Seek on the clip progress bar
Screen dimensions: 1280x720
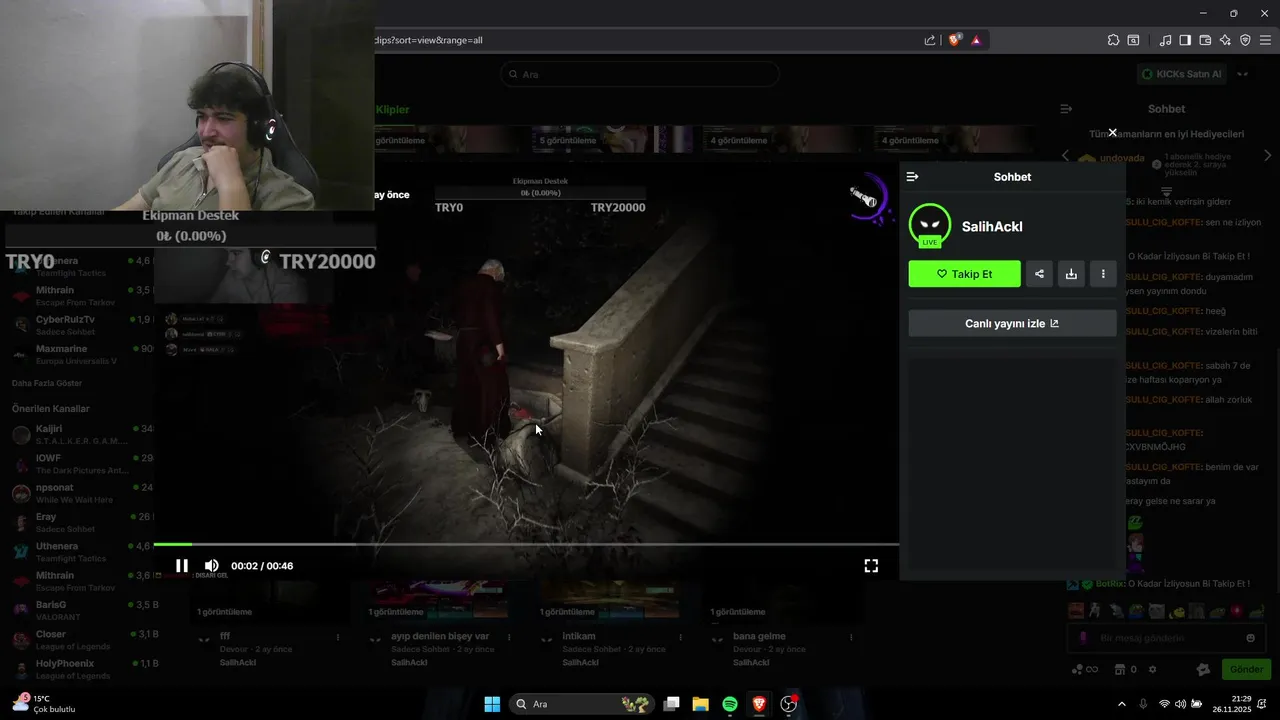(526, 545)
